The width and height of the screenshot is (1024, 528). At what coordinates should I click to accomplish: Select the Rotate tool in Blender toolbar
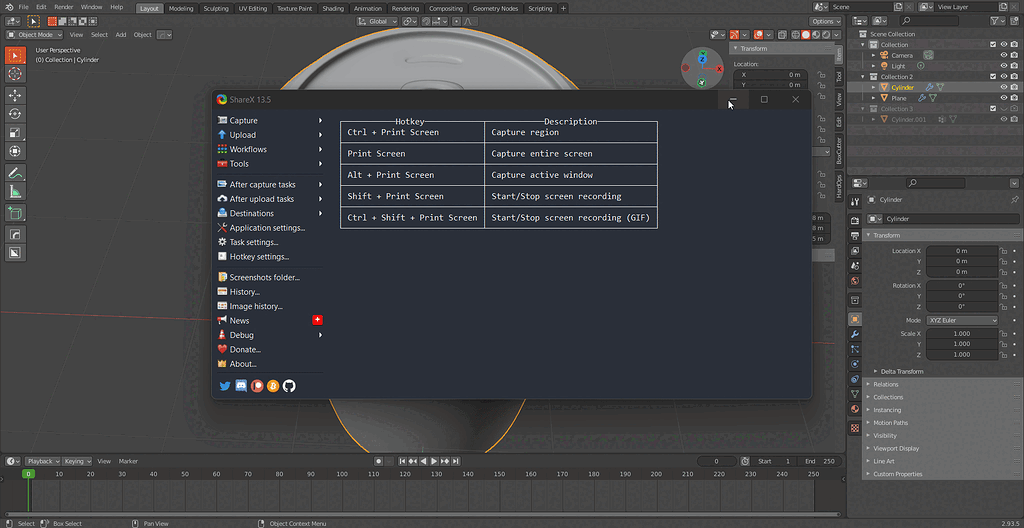click(x=15, y=114)
